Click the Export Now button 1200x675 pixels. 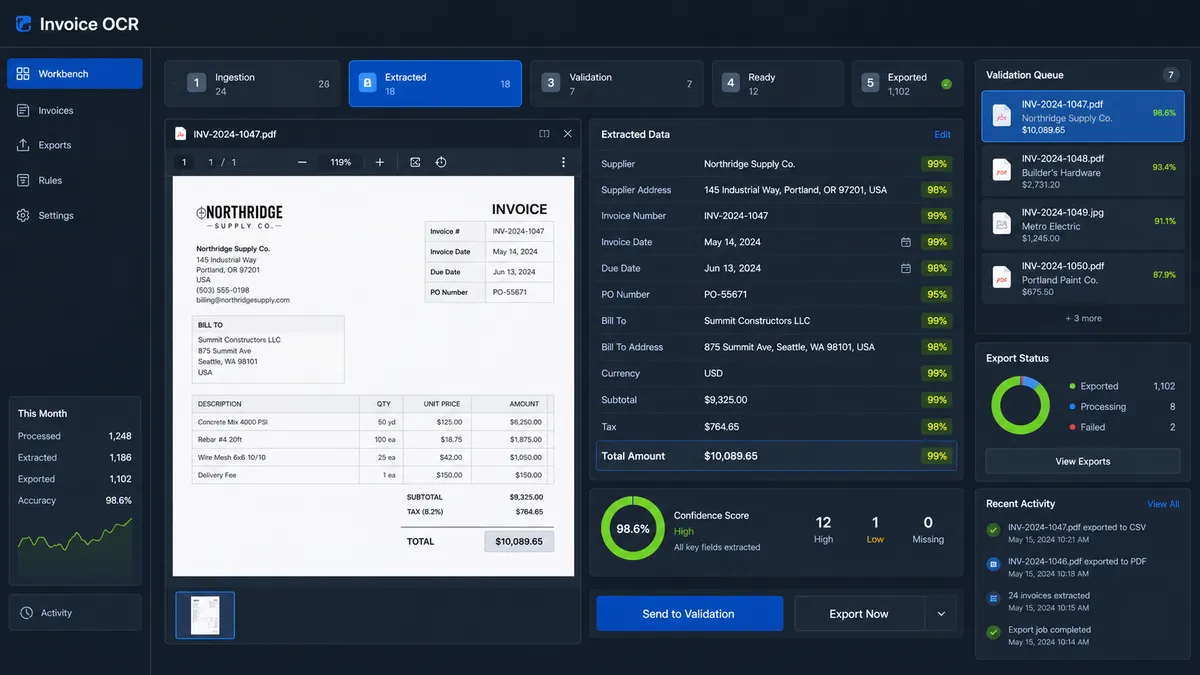click(x=859, y=614)
